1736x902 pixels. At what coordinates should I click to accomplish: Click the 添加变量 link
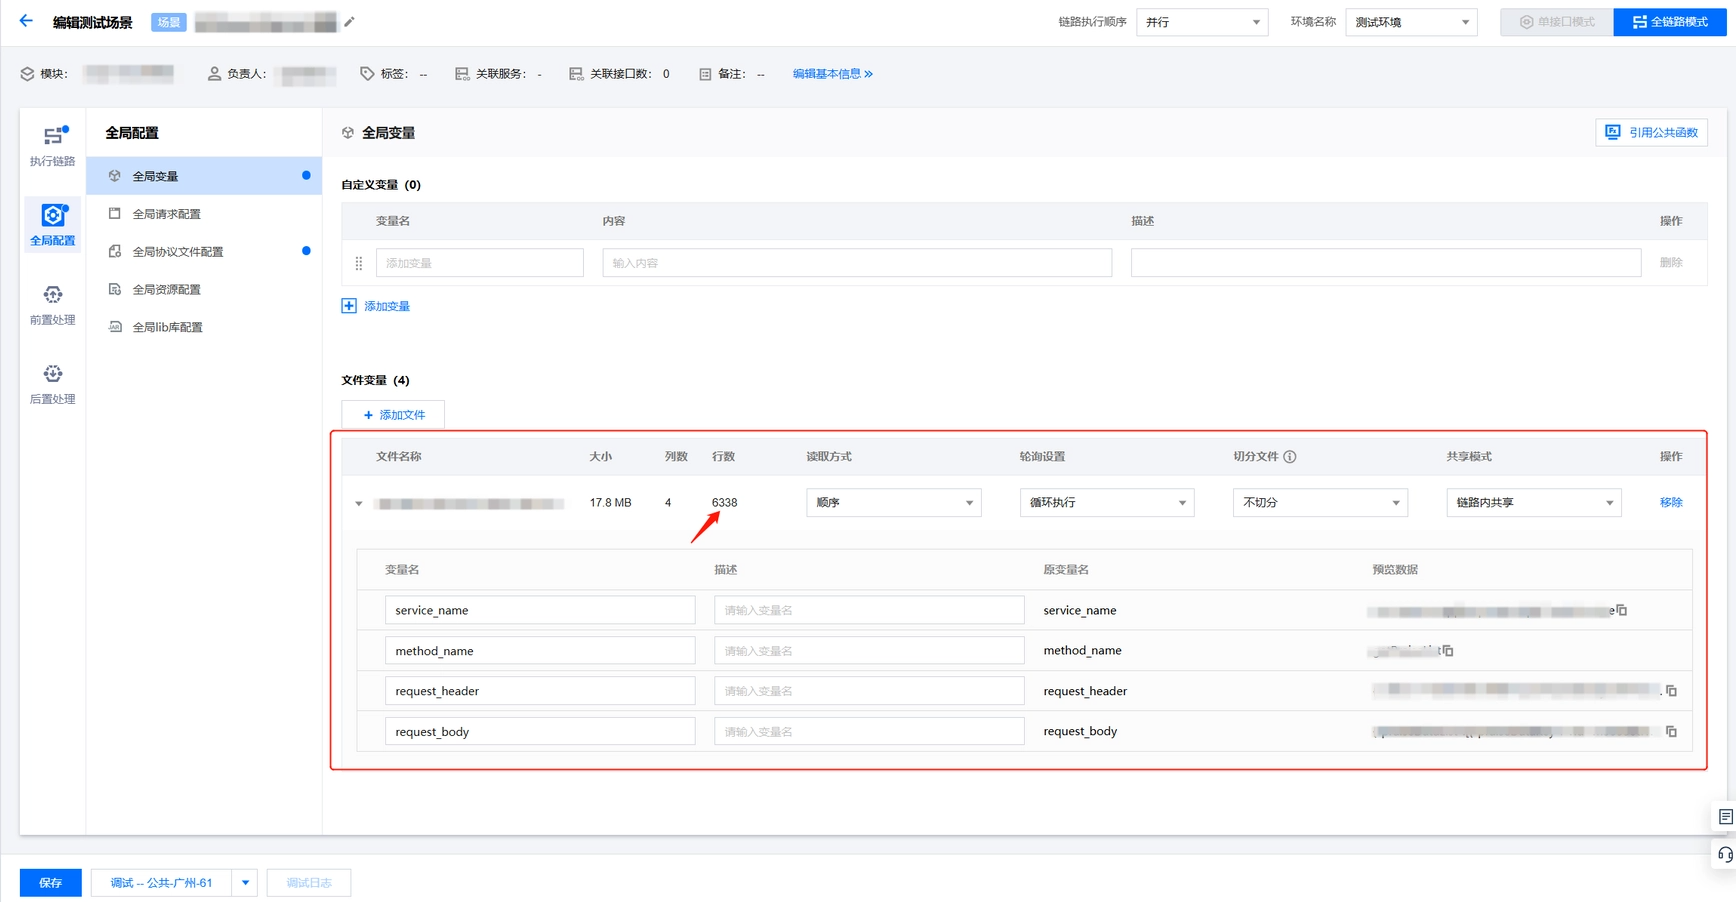tap(387, 306)
